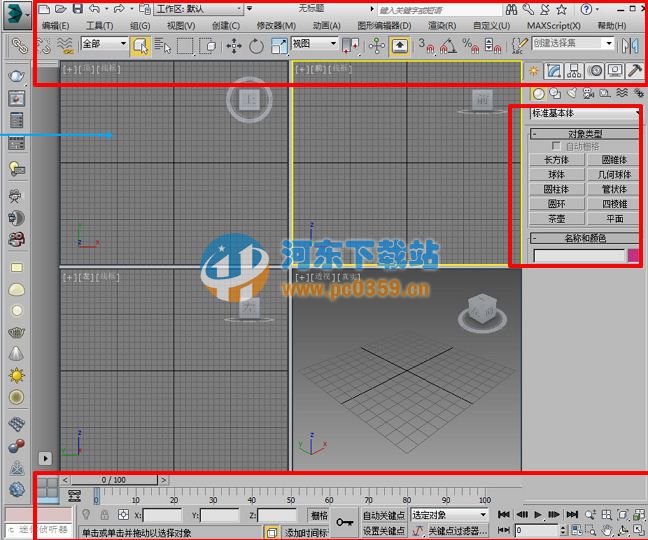This screenshot has height=540, width=648.
Task: Collapse the 名称和颜色 rollout
Action: (x=585, y=238)
